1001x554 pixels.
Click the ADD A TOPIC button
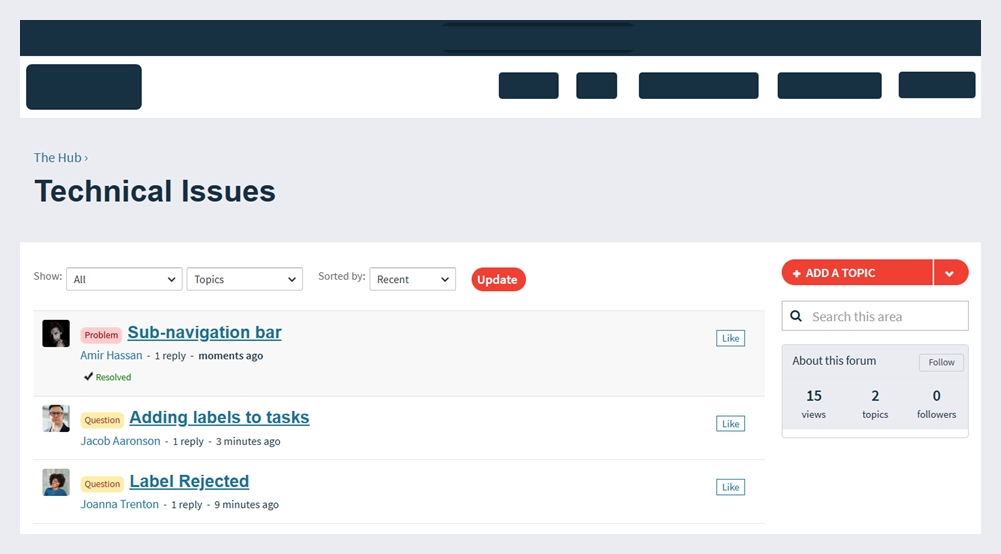(x=857, y=273)
